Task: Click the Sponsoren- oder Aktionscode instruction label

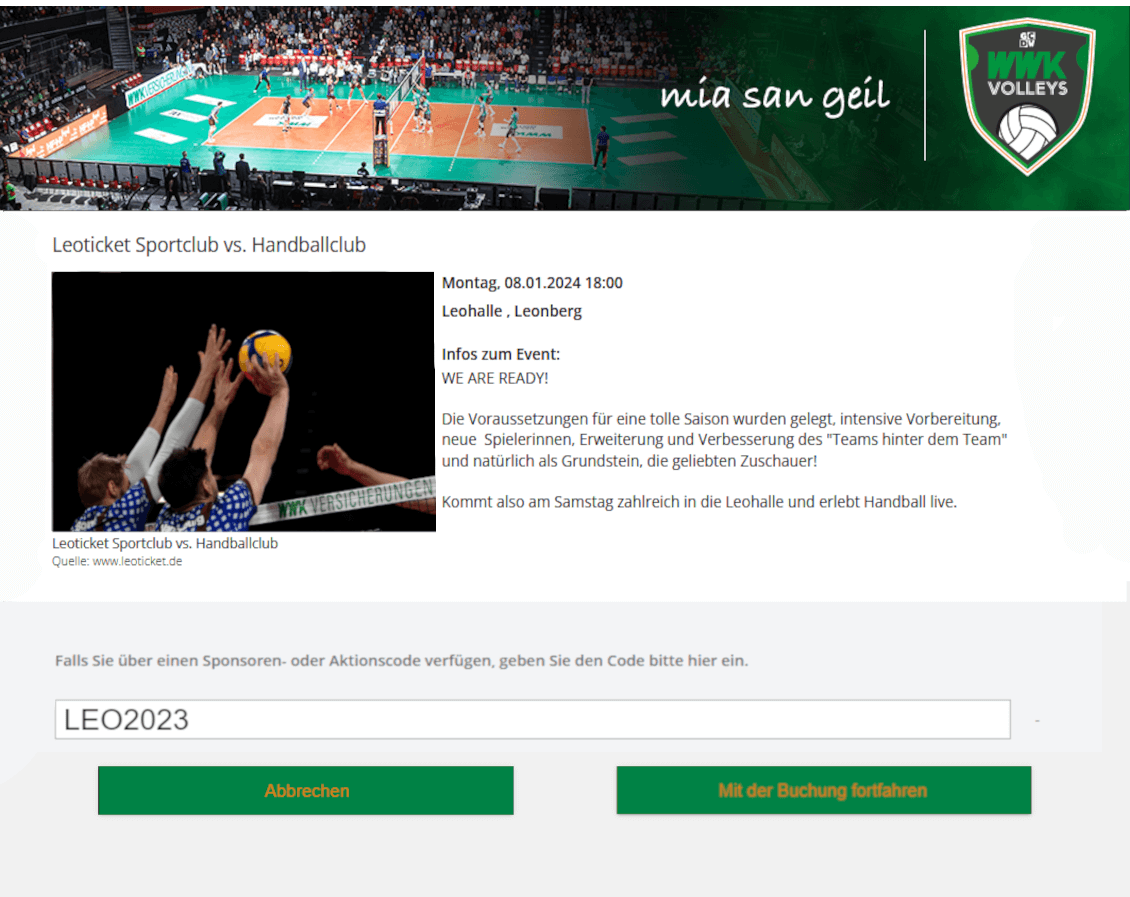Action: [x=401, y=661]
